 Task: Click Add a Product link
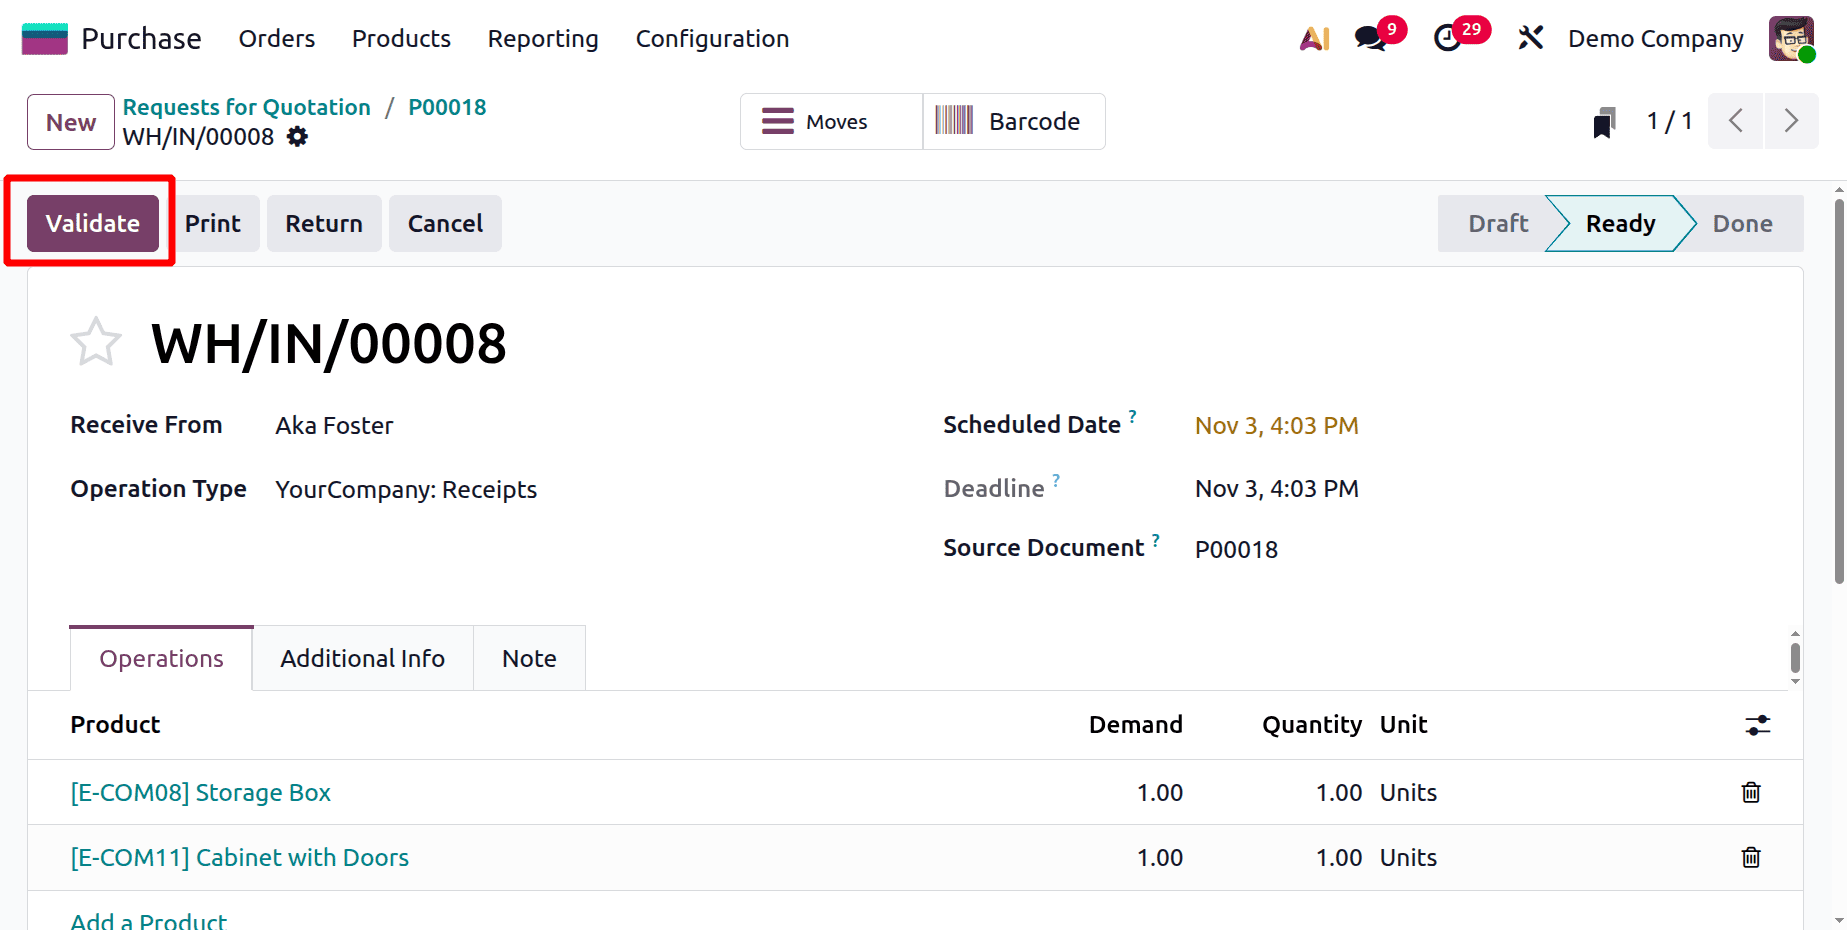pyautogui.click(x=148, y=918)
